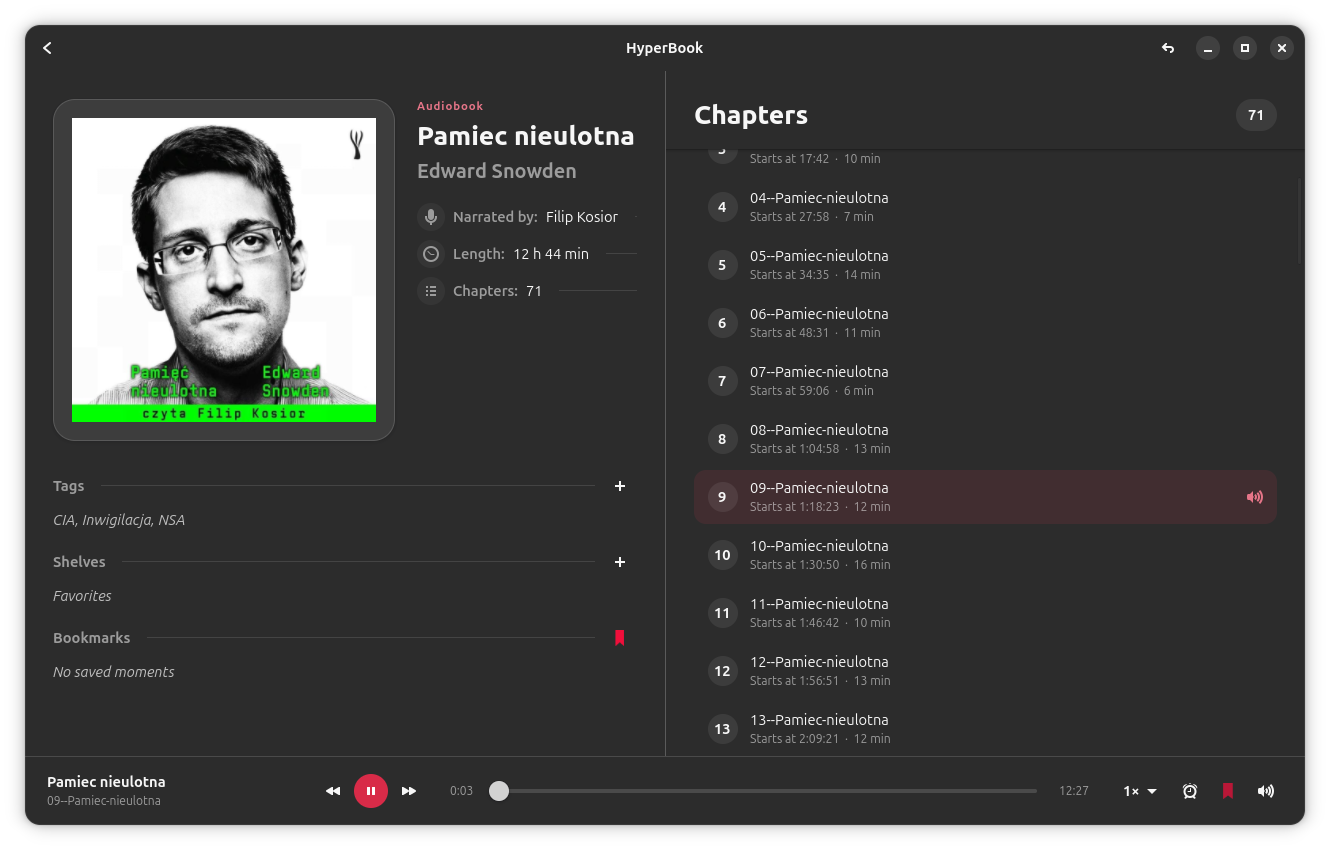Click the playback progress slider knob

point(499,791)
